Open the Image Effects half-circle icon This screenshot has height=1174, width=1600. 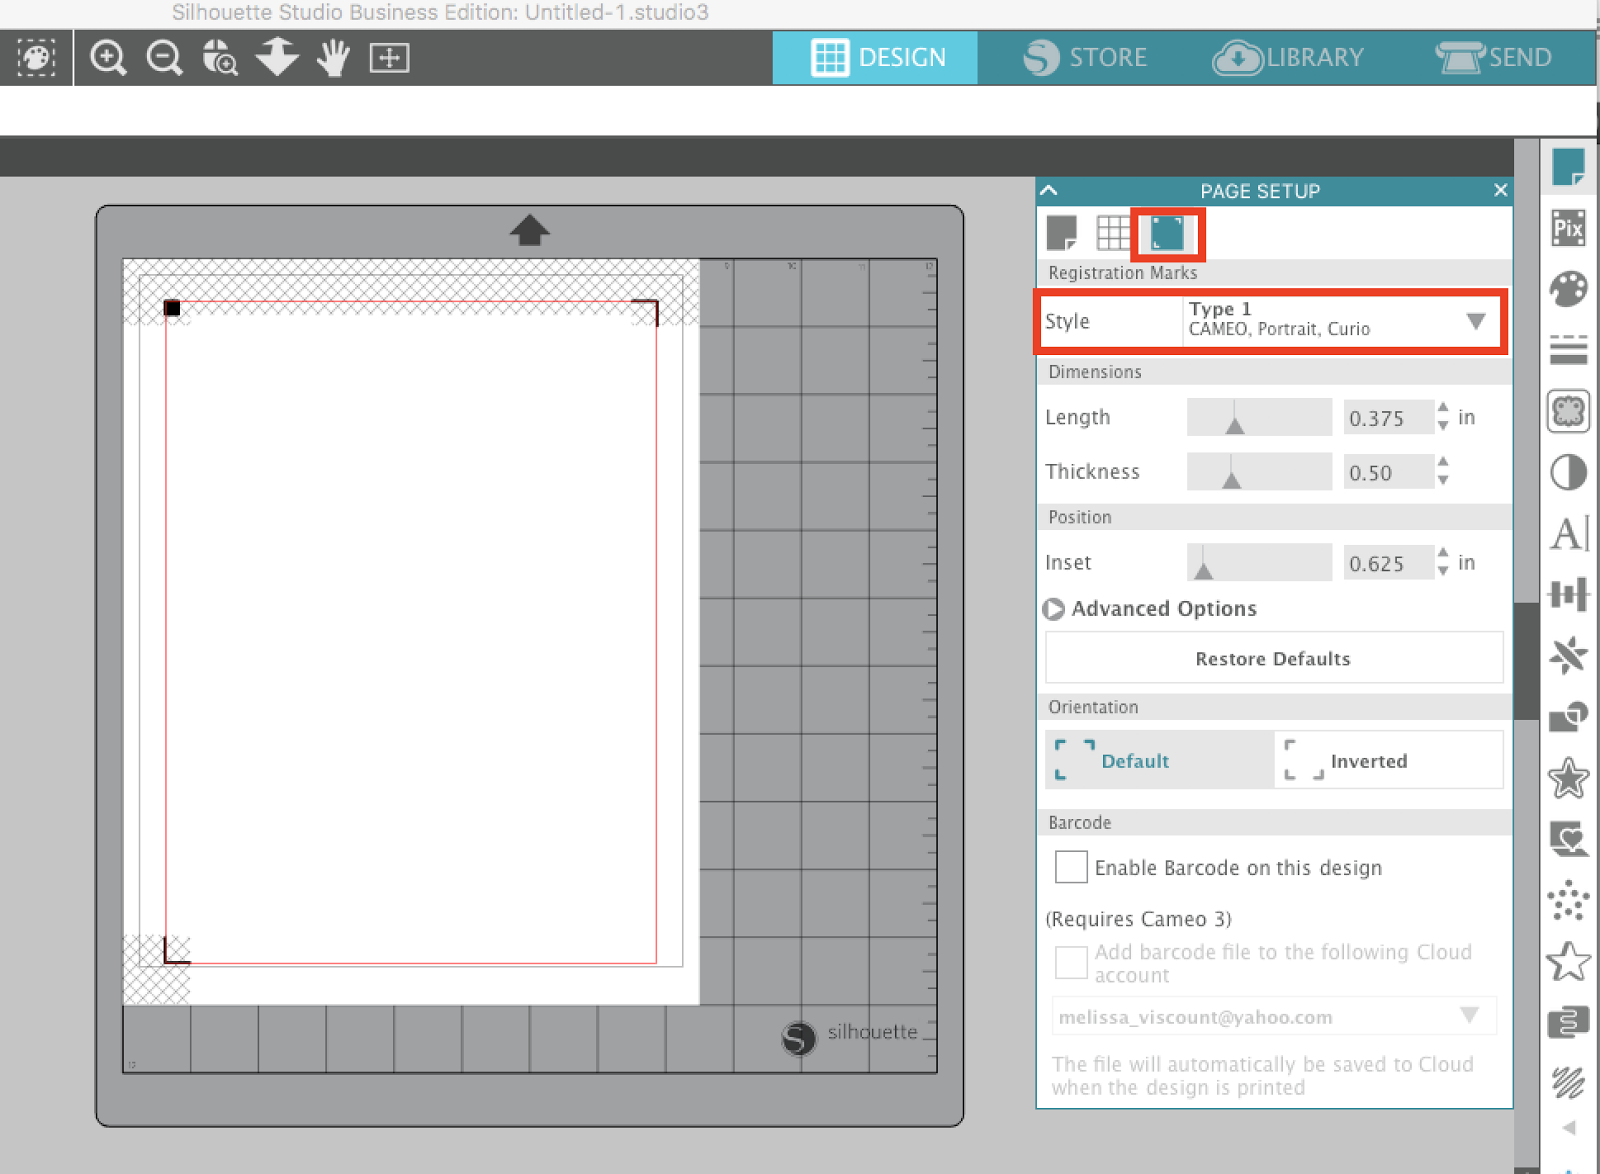pos(1568,472)
